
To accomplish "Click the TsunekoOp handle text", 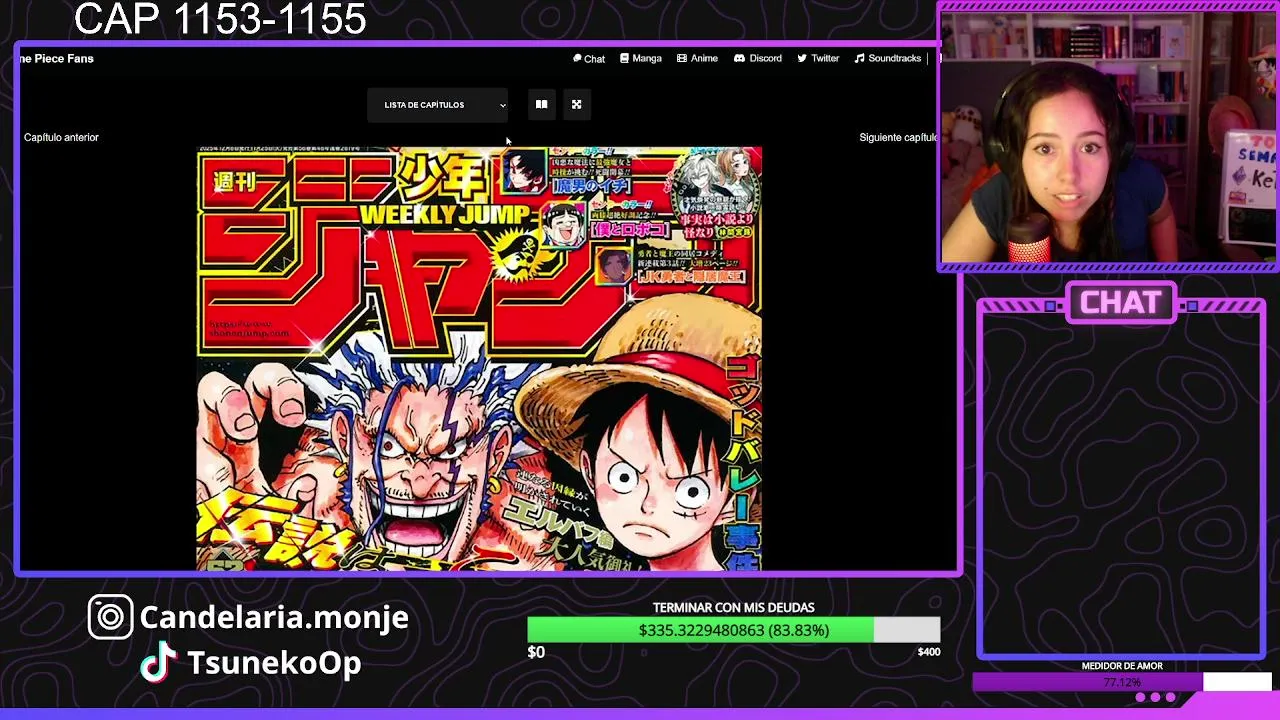I will 274,663.
